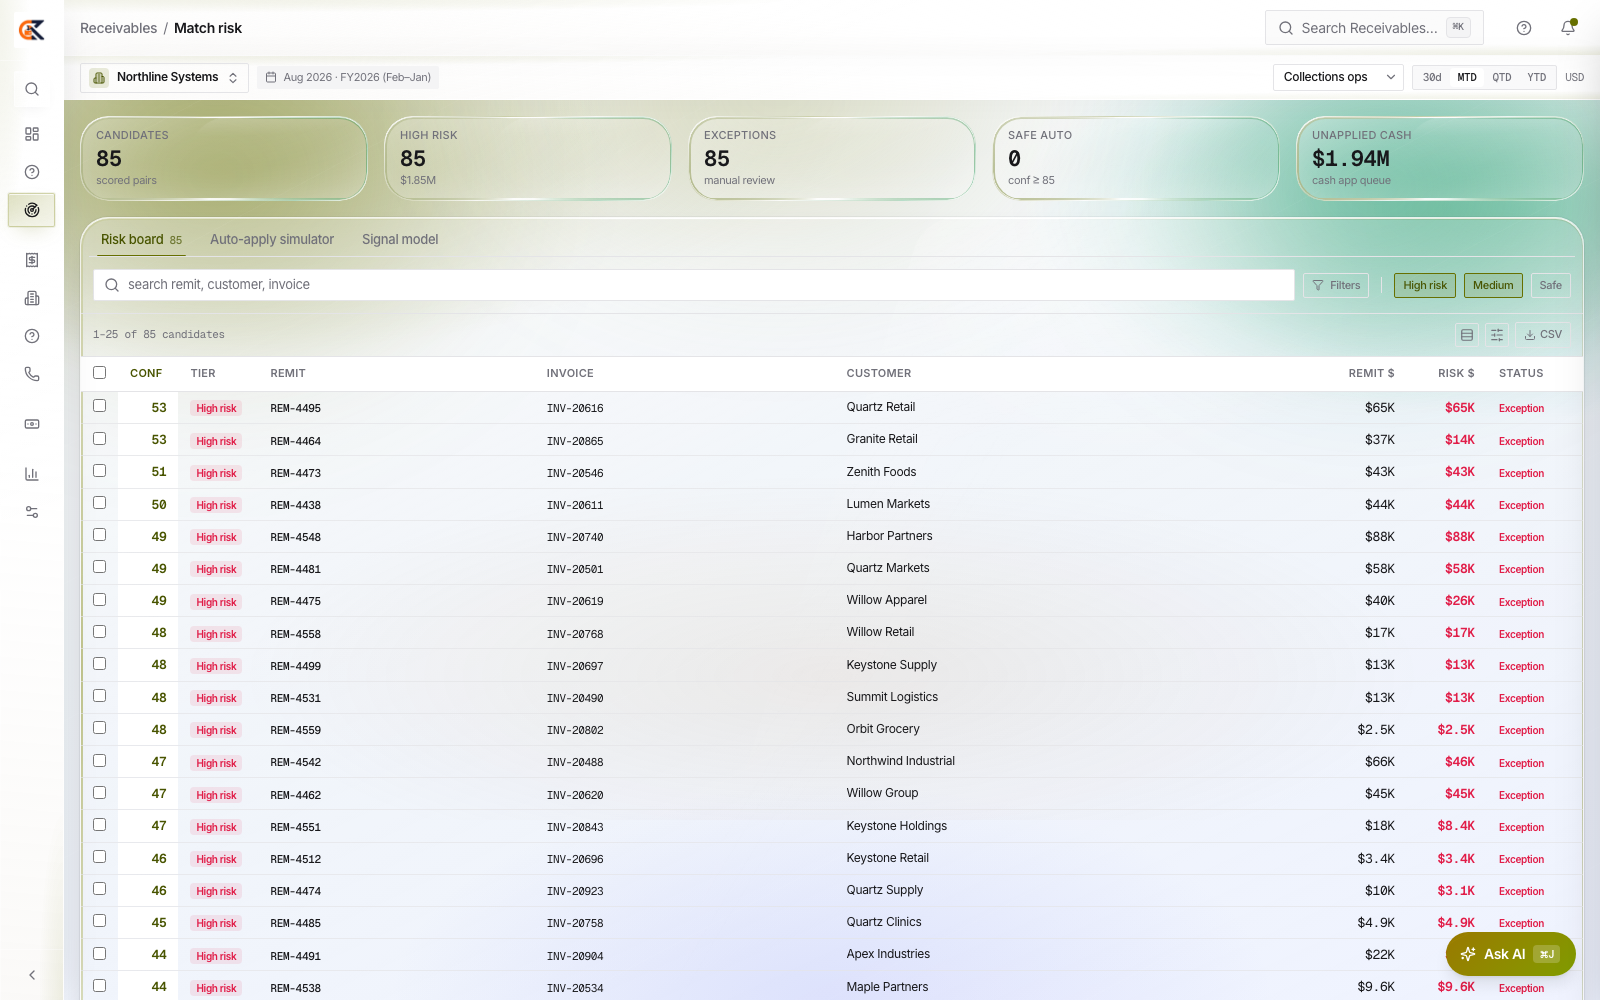1600x1000 pixels.
Task: Open remit REM-4542 in the table
Action: (x=295, y=762)
